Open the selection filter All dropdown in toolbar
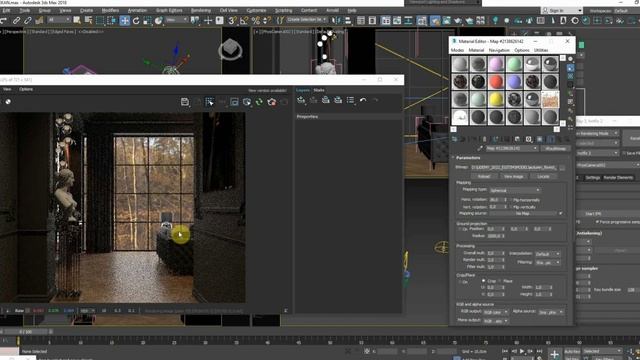Screen dimensions: 640x360 pyautogui.click(x=58, y=20)
